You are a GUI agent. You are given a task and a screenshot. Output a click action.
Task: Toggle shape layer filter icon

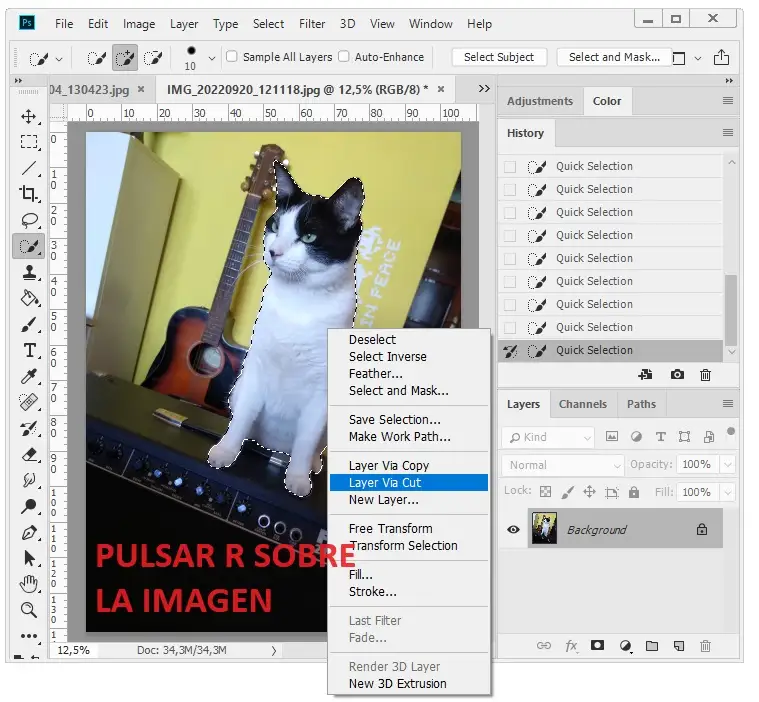[x=684, y=437]
